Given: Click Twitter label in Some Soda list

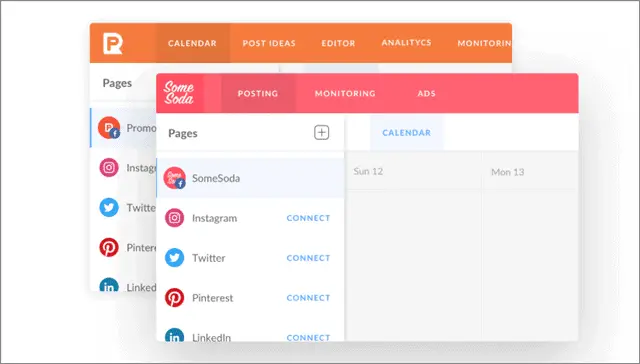Looking at the screenshot, I should pyautogui.click(x=209, y=258).
